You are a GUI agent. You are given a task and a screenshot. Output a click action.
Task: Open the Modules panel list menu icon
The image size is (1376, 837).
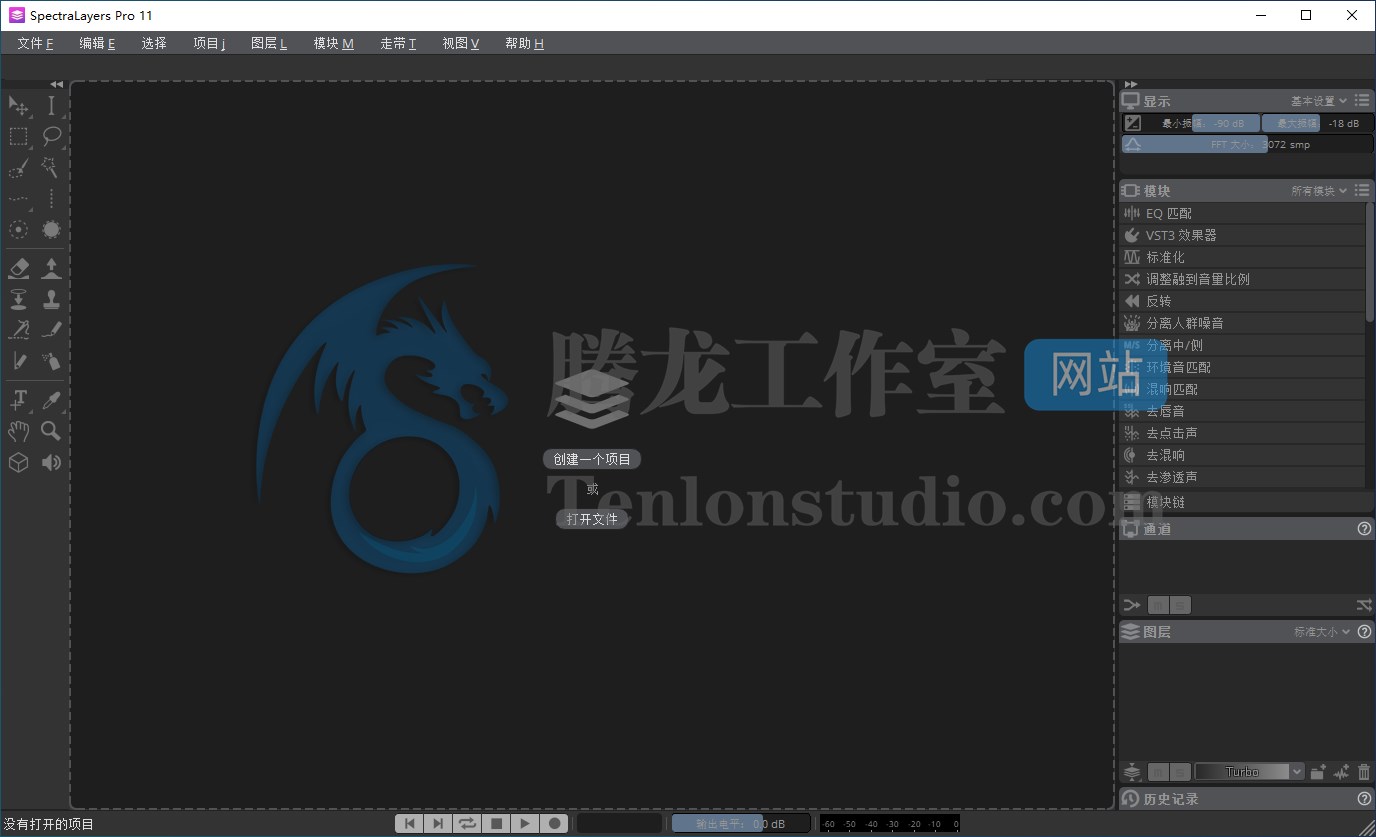point(1362,190)
